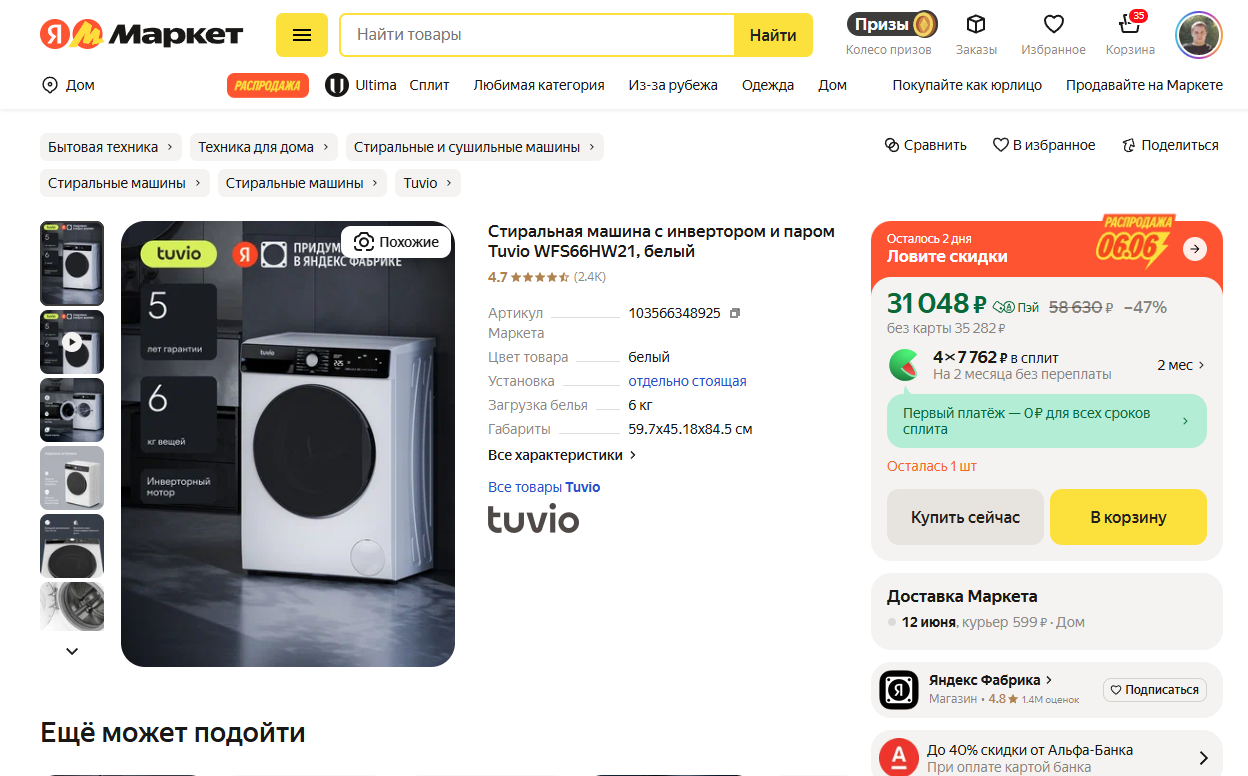Open the split payment term '2 мес' selector
The height and width of the screenshot is (776, 1248).
(1181, 365)
